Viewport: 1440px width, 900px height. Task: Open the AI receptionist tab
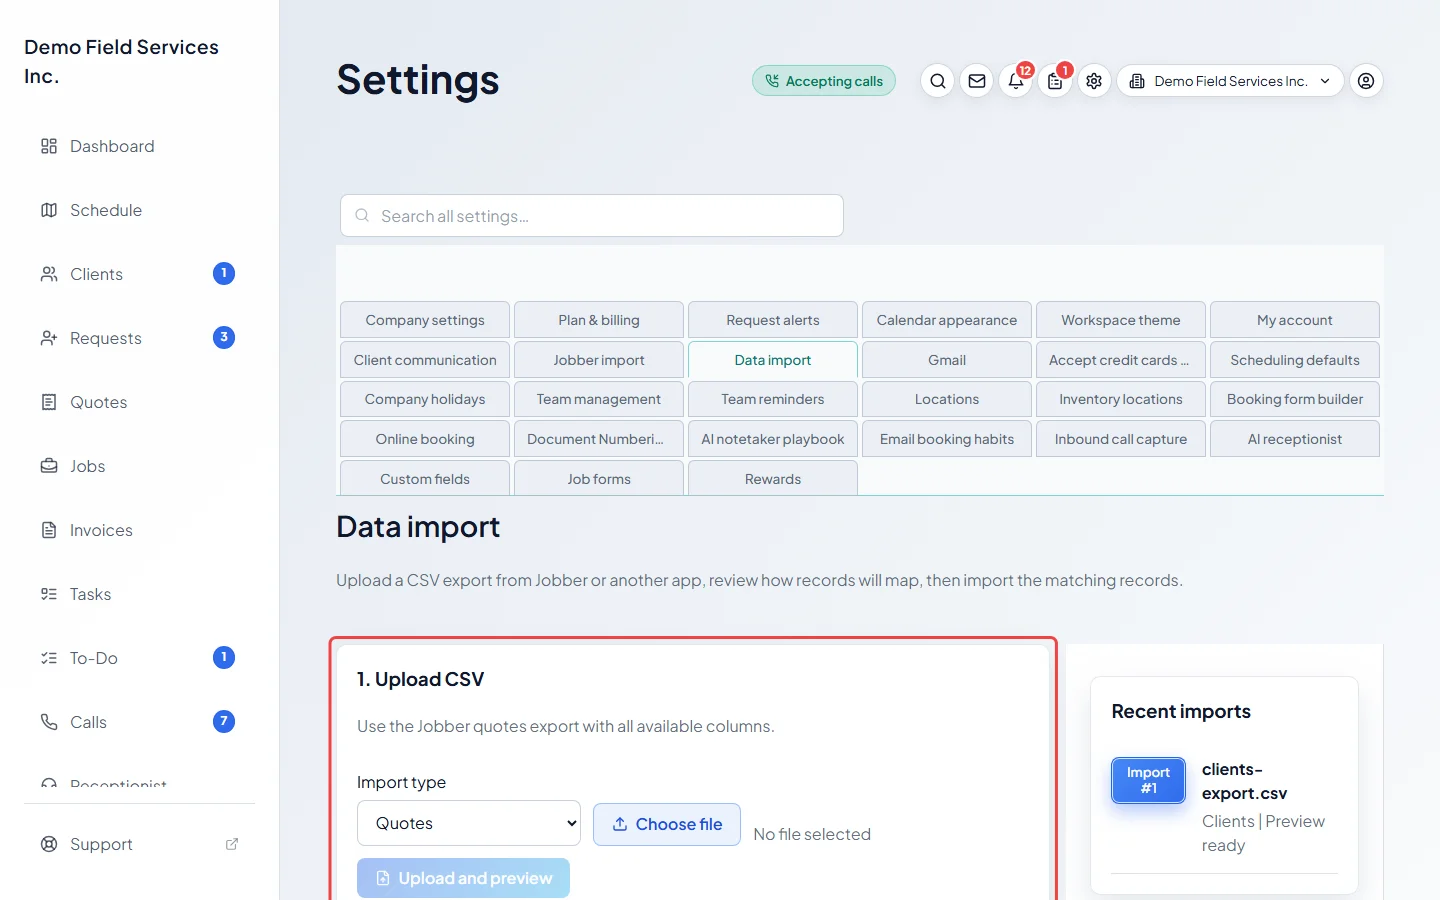1295,439
